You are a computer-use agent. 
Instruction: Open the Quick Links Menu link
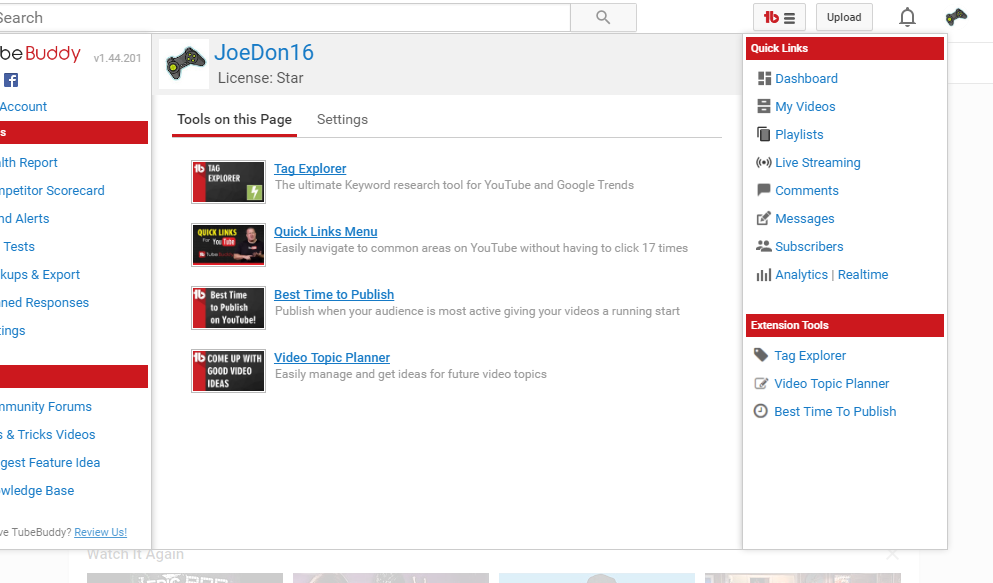click(x=326, y=232)
